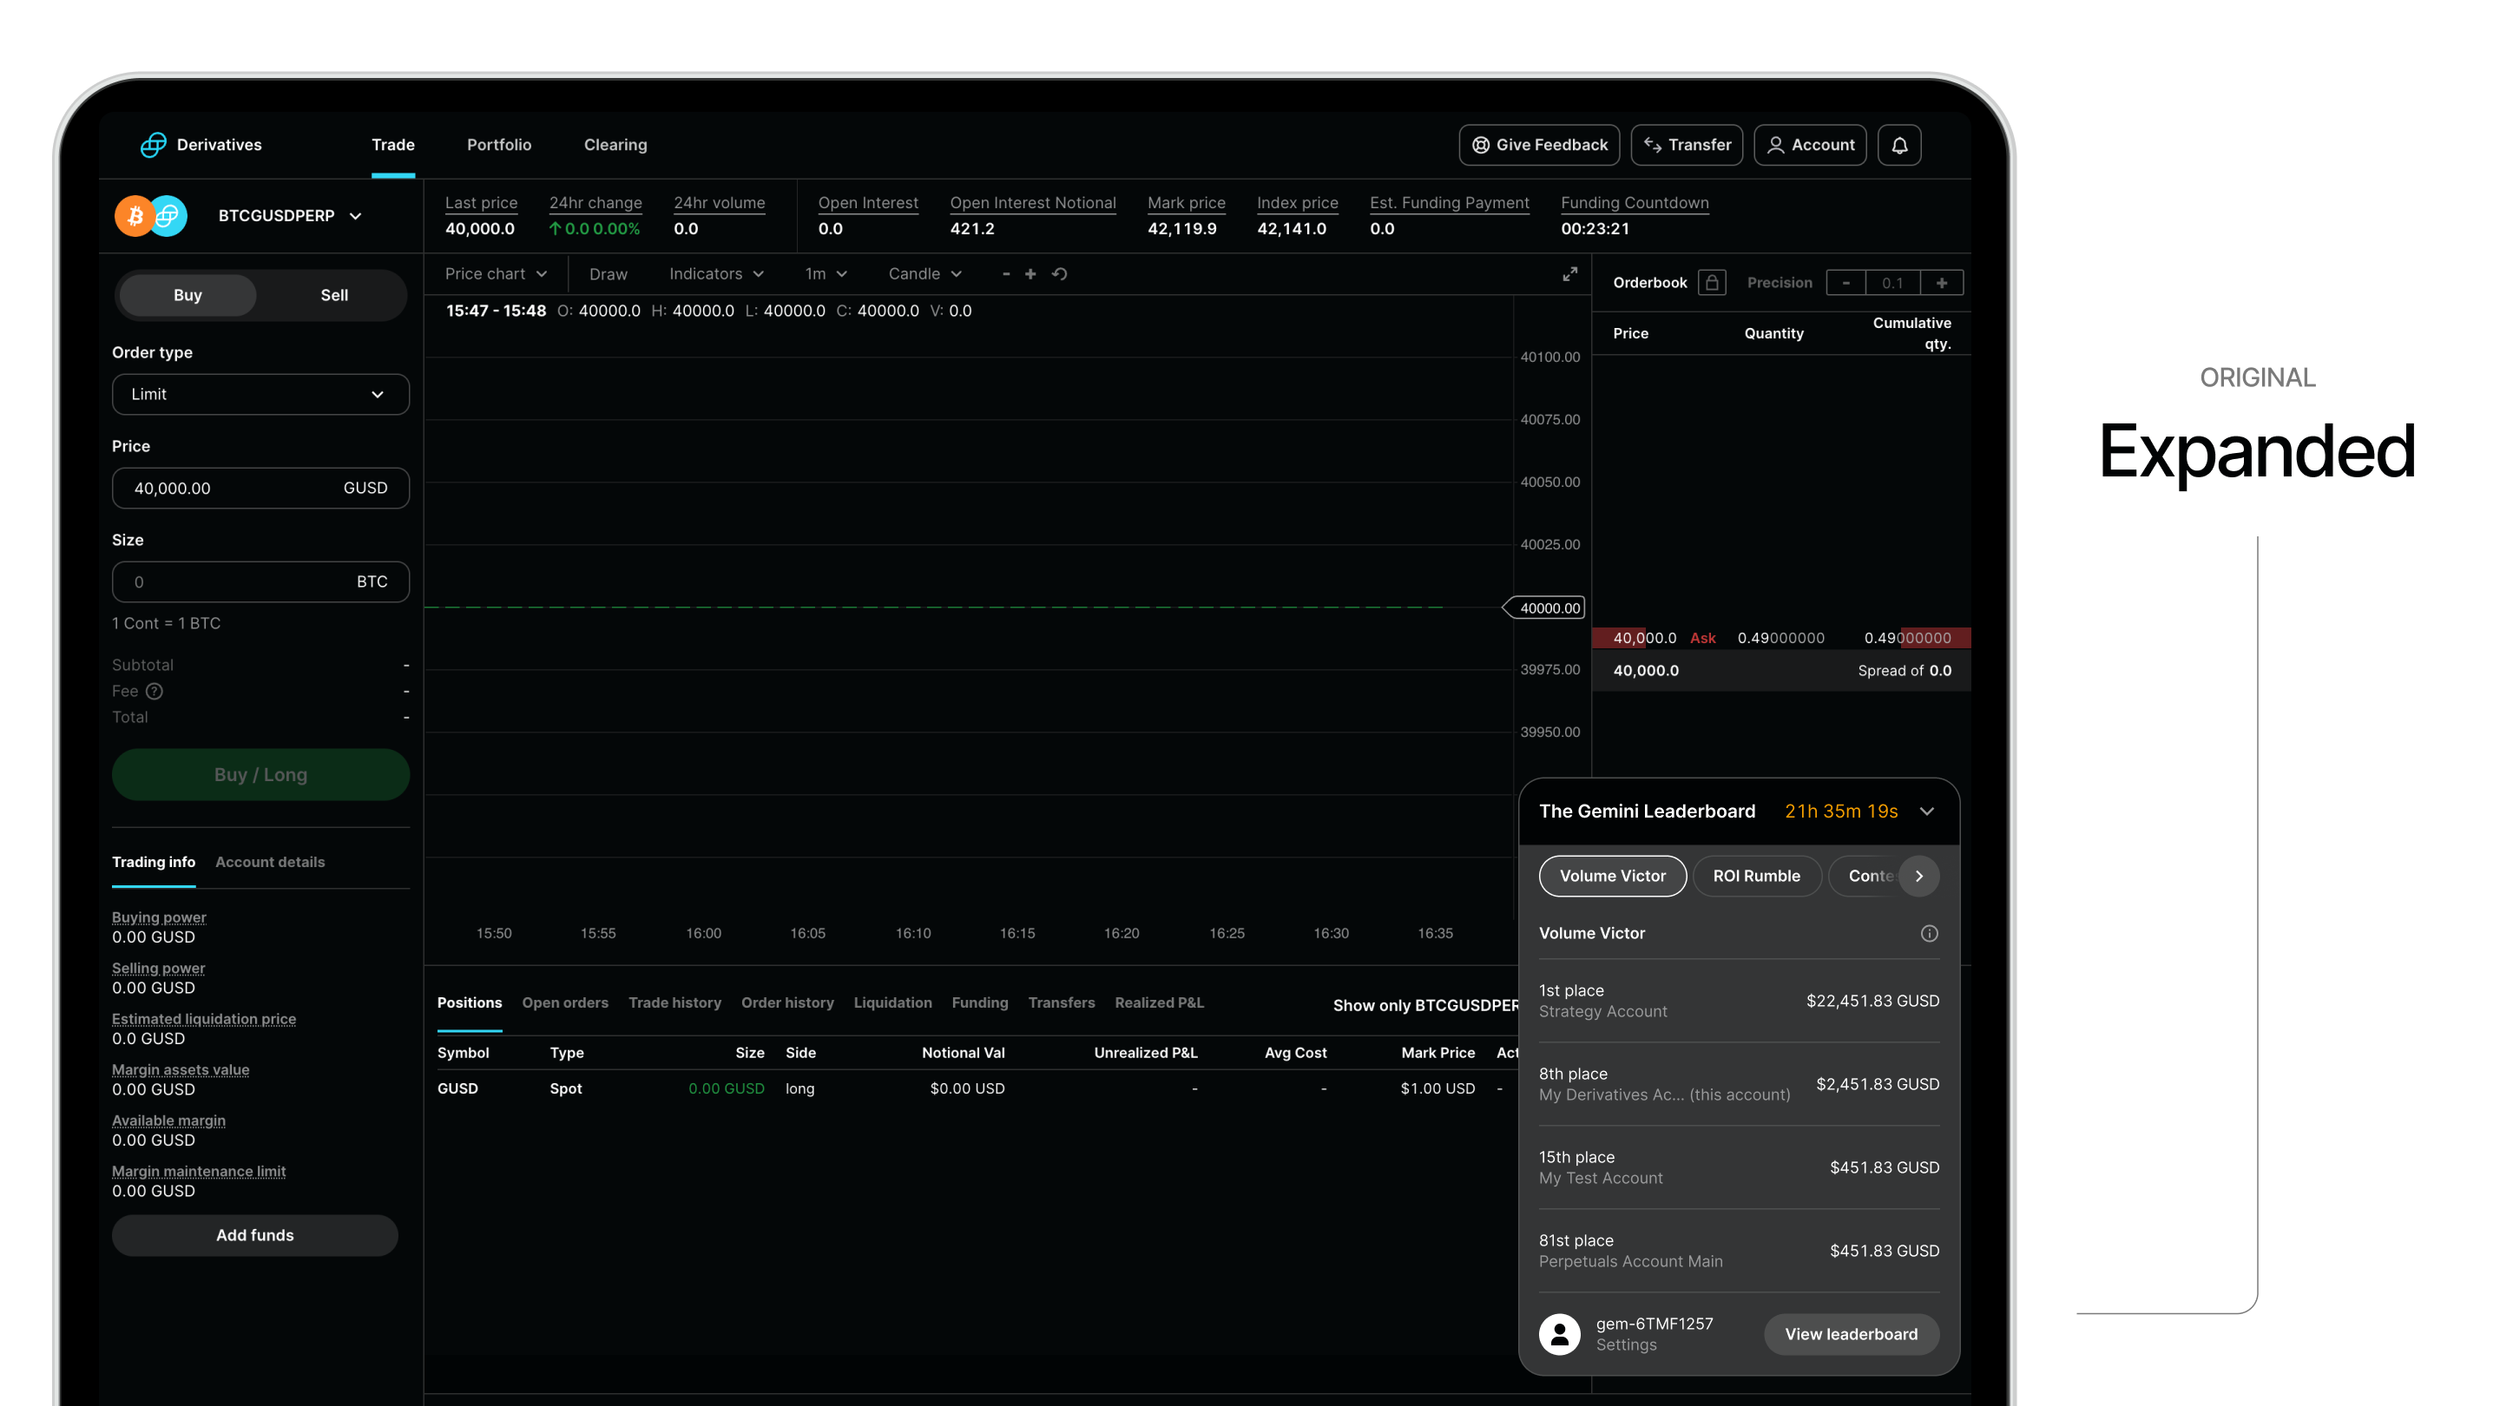Open Volume Victor info icon
Viewport: 2500px width, 1406px height.
click(1928, 933)
